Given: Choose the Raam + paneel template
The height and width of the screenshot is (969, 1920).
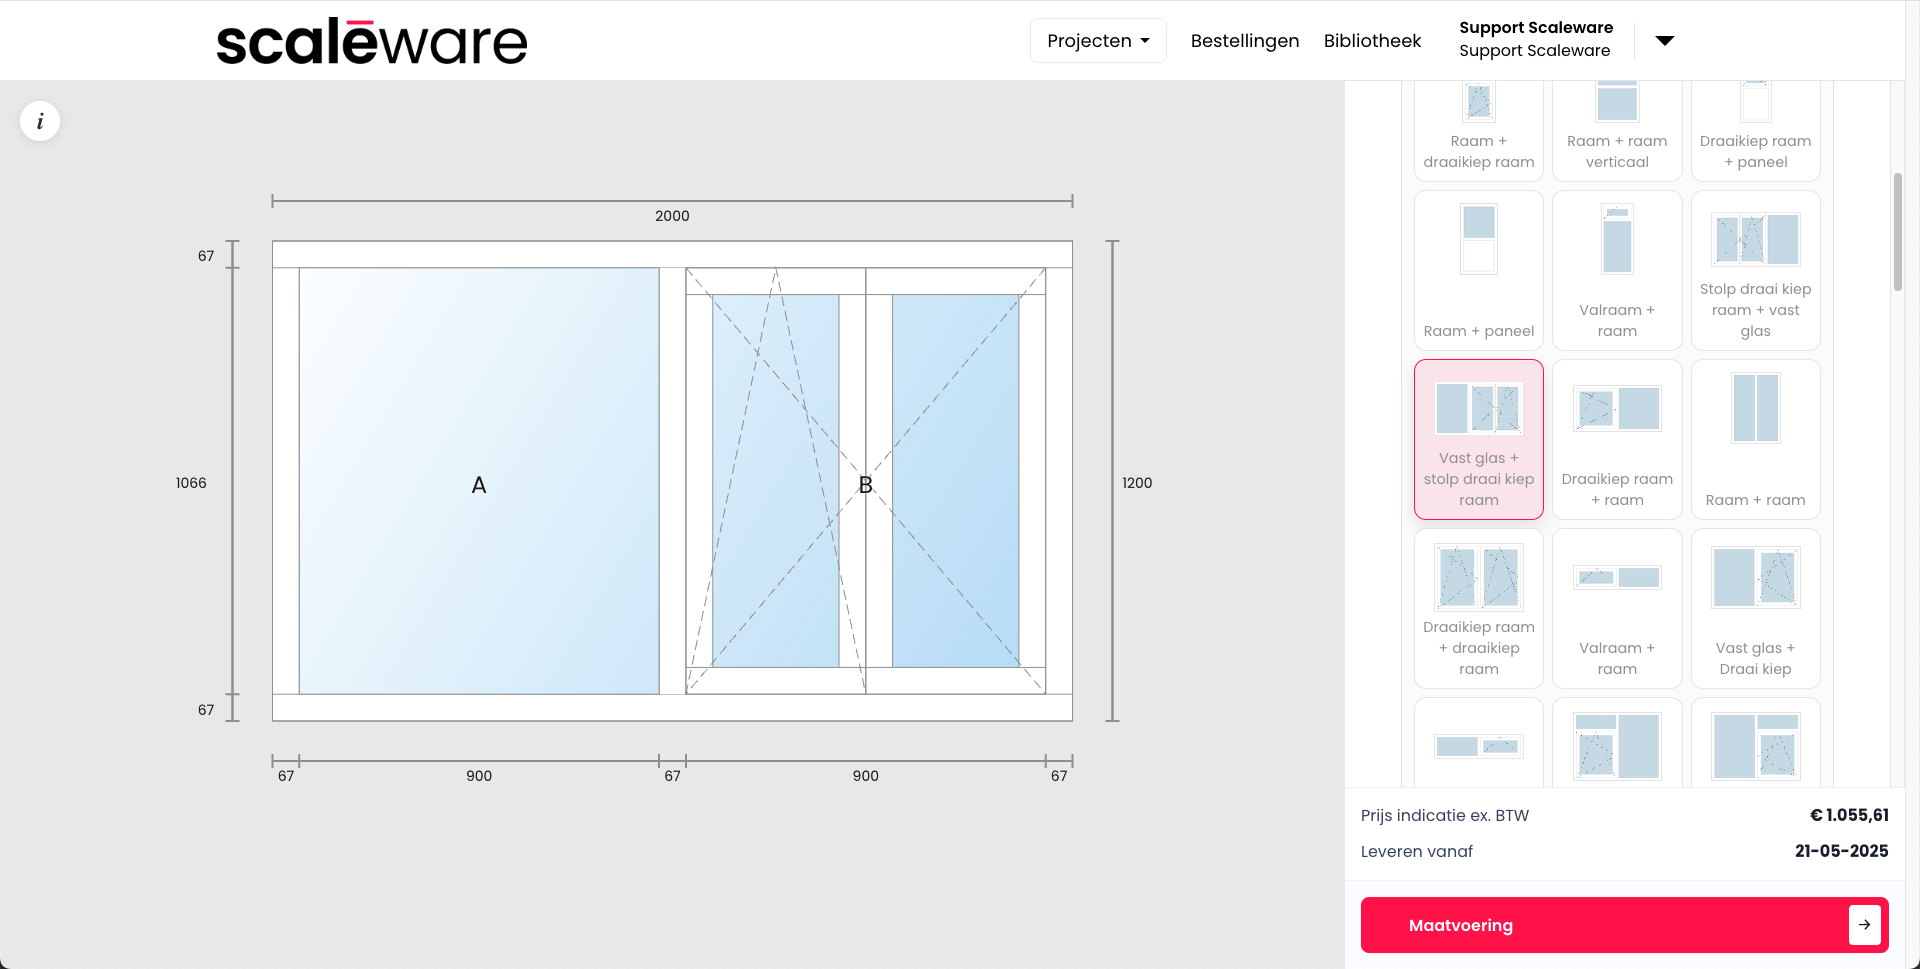Looking at the screenshot, I should [x=1479, y=270].
